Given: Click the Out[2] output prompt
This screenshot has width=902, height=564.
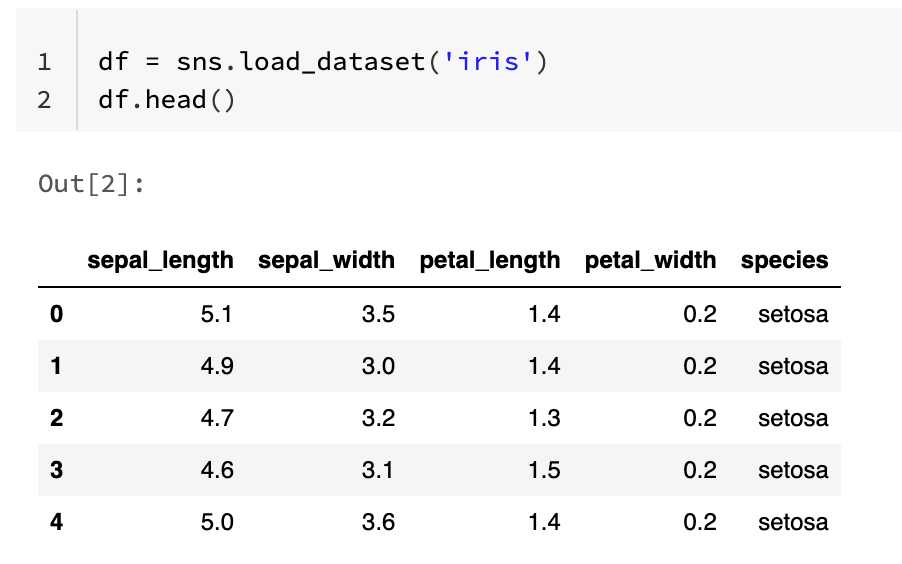Looking at the screenshot, I should point(91,184).
